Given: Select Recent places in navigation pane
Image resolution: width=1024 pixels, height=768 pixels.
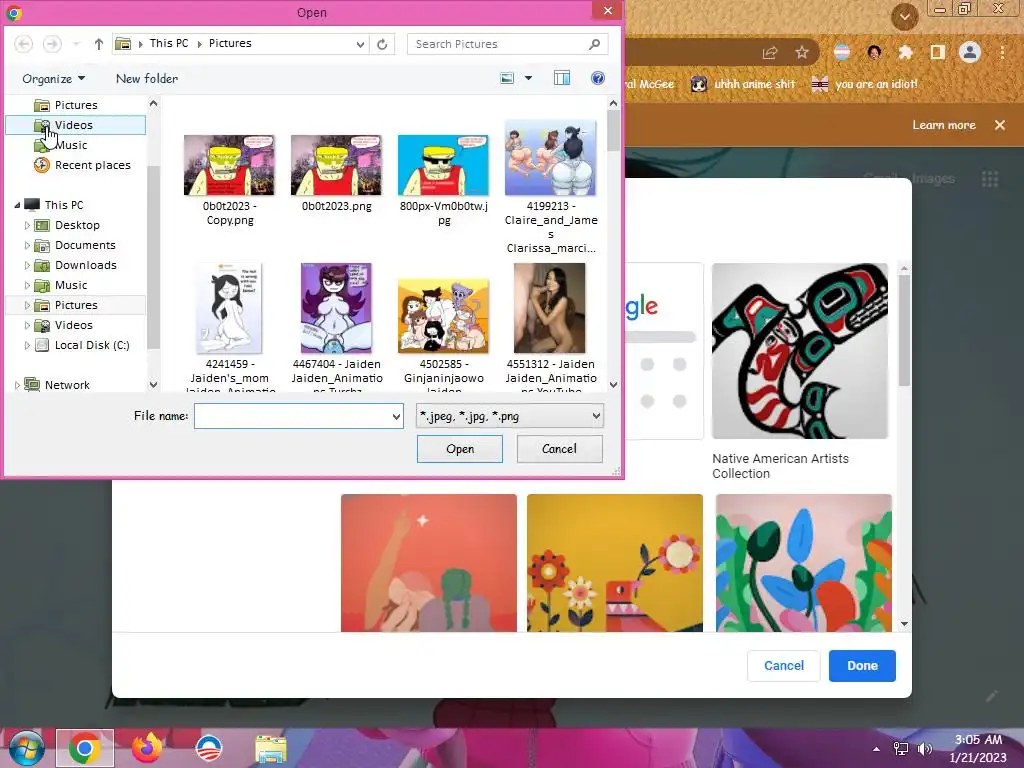Looking at the screenshot, I should pos(82,165).
